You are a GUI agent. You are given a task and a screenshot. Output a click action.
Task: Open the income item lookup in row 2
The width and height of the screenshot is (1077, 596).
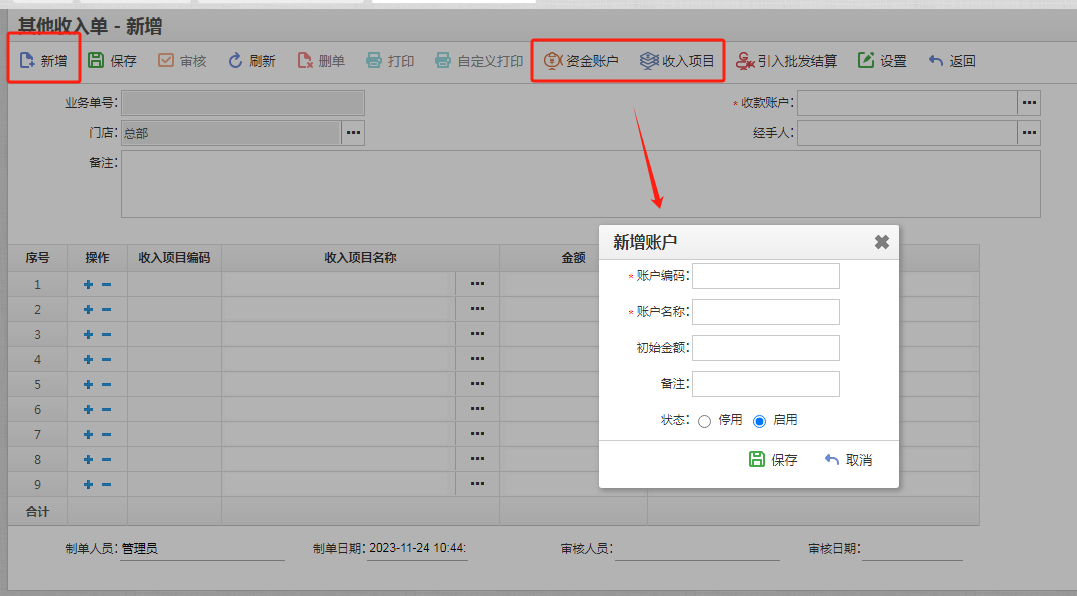tap(477, 309)
